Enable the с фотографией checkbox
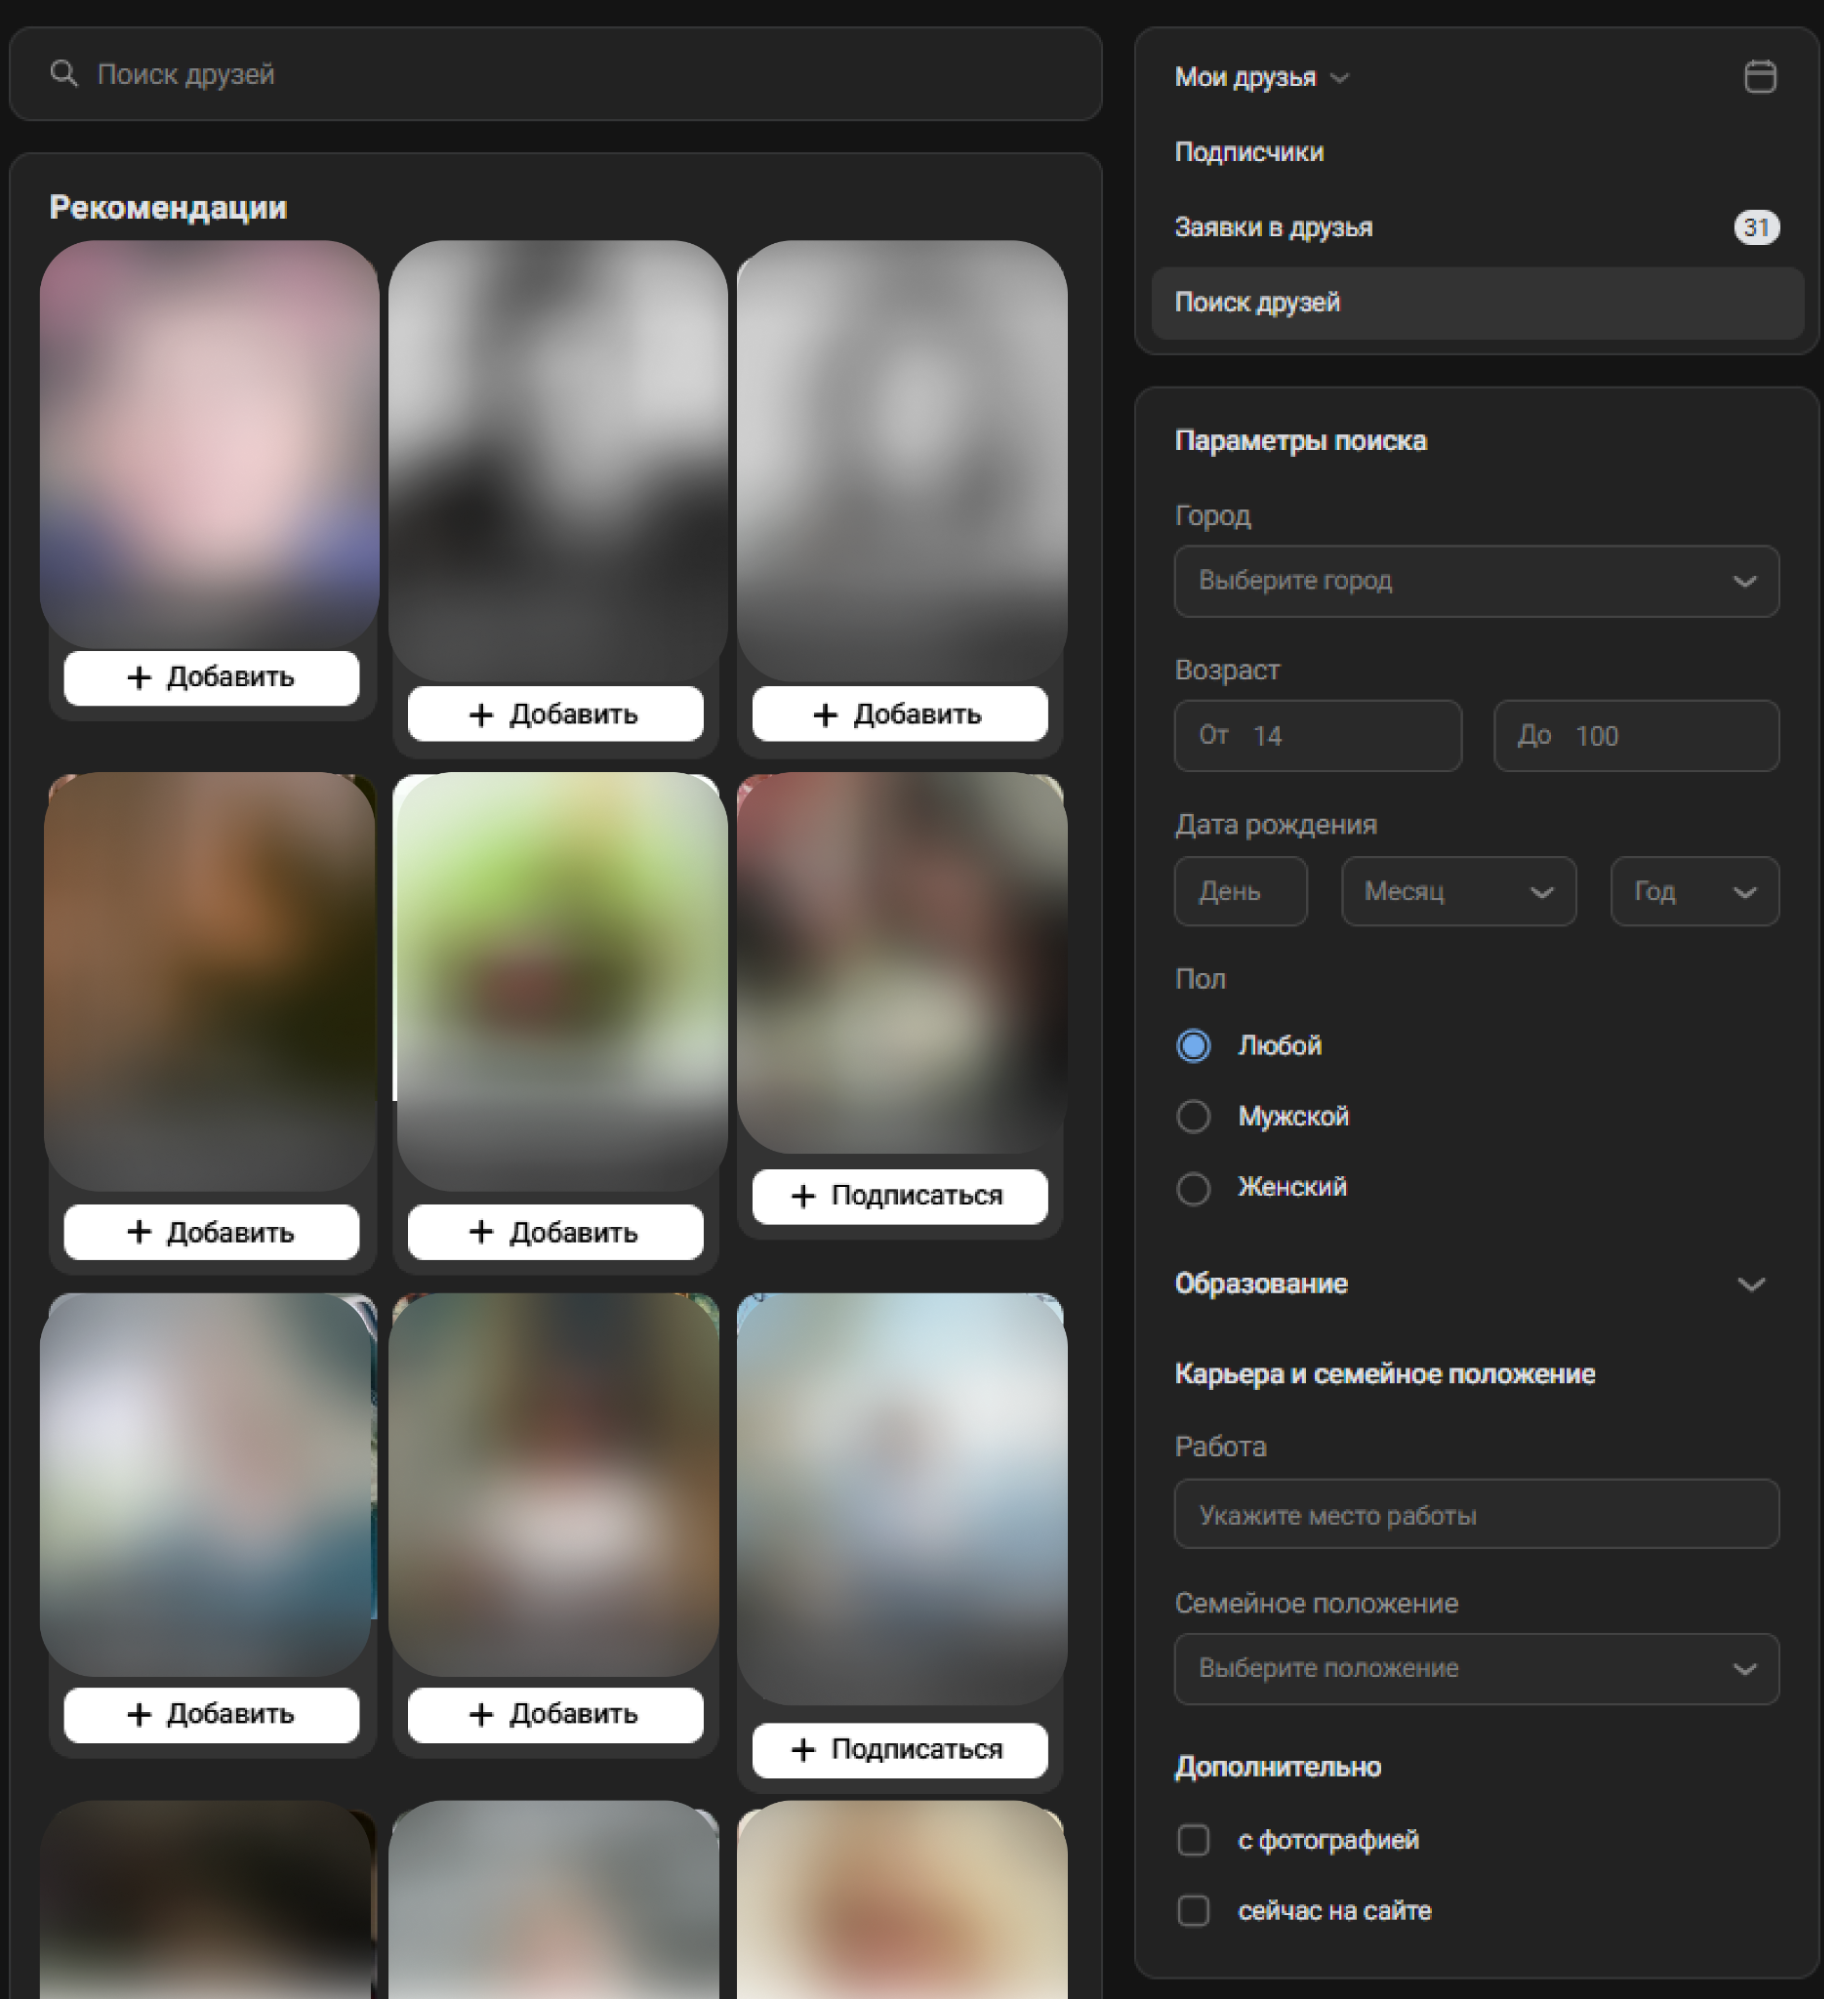The width and height of the screenshot is (1825, 1999). [1193, 1840]
